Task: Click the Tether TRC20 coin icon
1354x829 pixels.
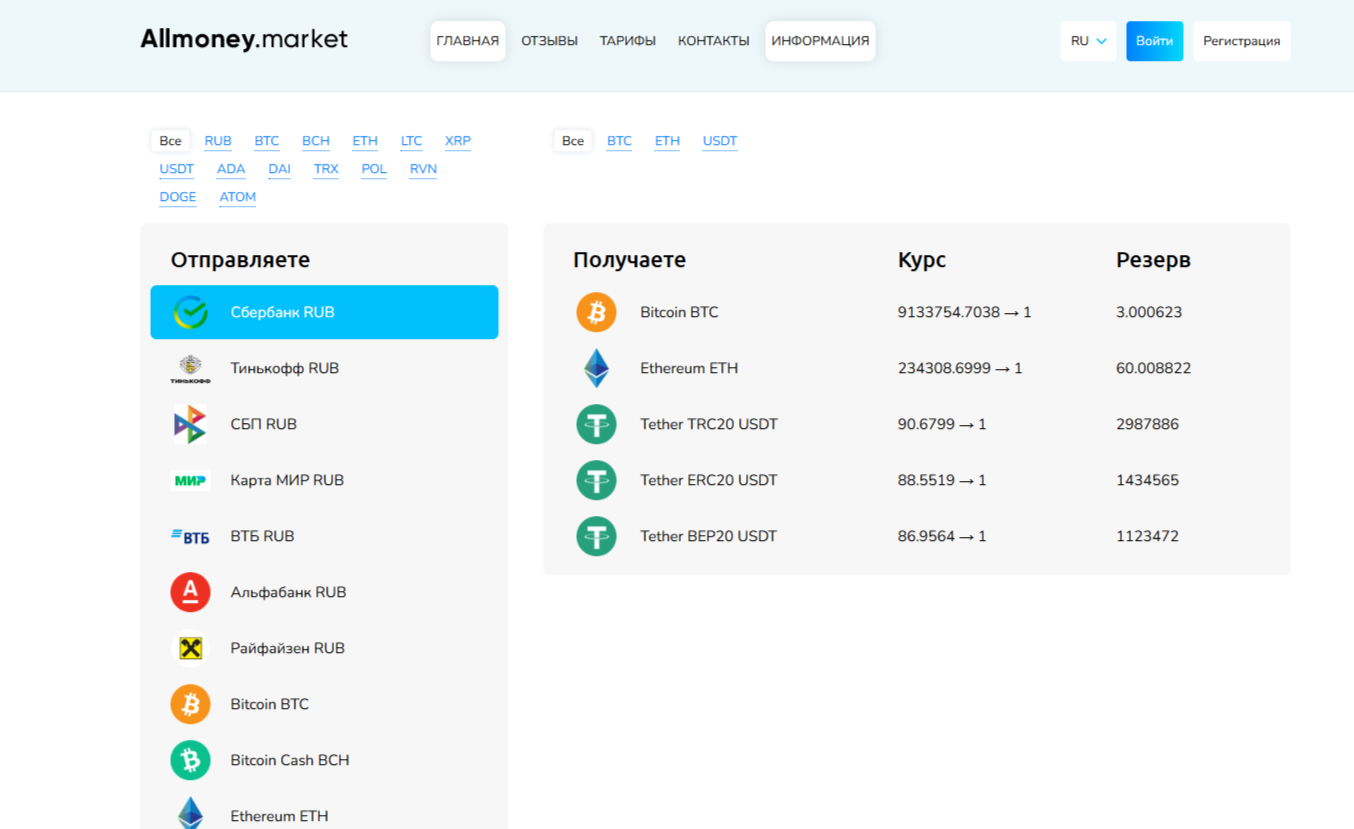Action: pos(596,424)
